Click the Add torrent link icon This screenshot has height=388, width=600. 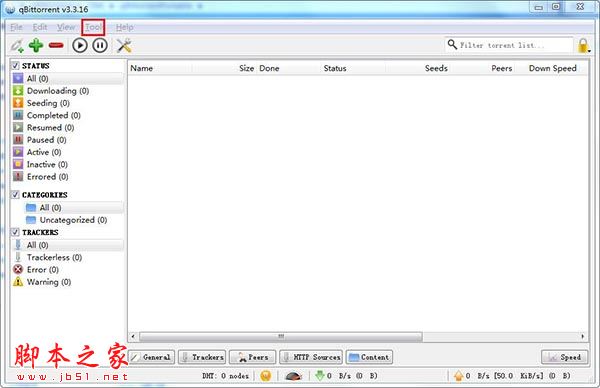pyautogui.click(x=17, y=46)
